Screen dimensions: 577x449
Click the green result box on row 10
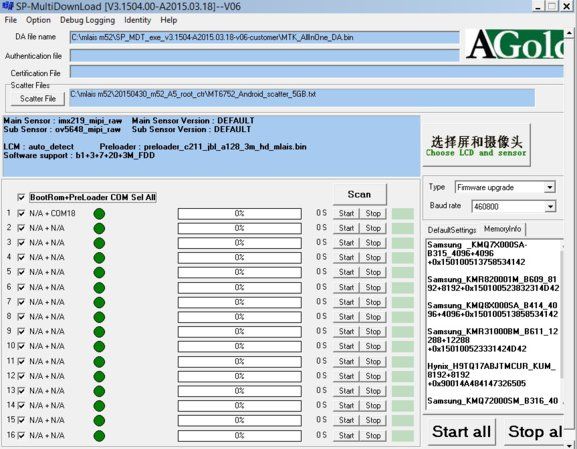(403, 347)
